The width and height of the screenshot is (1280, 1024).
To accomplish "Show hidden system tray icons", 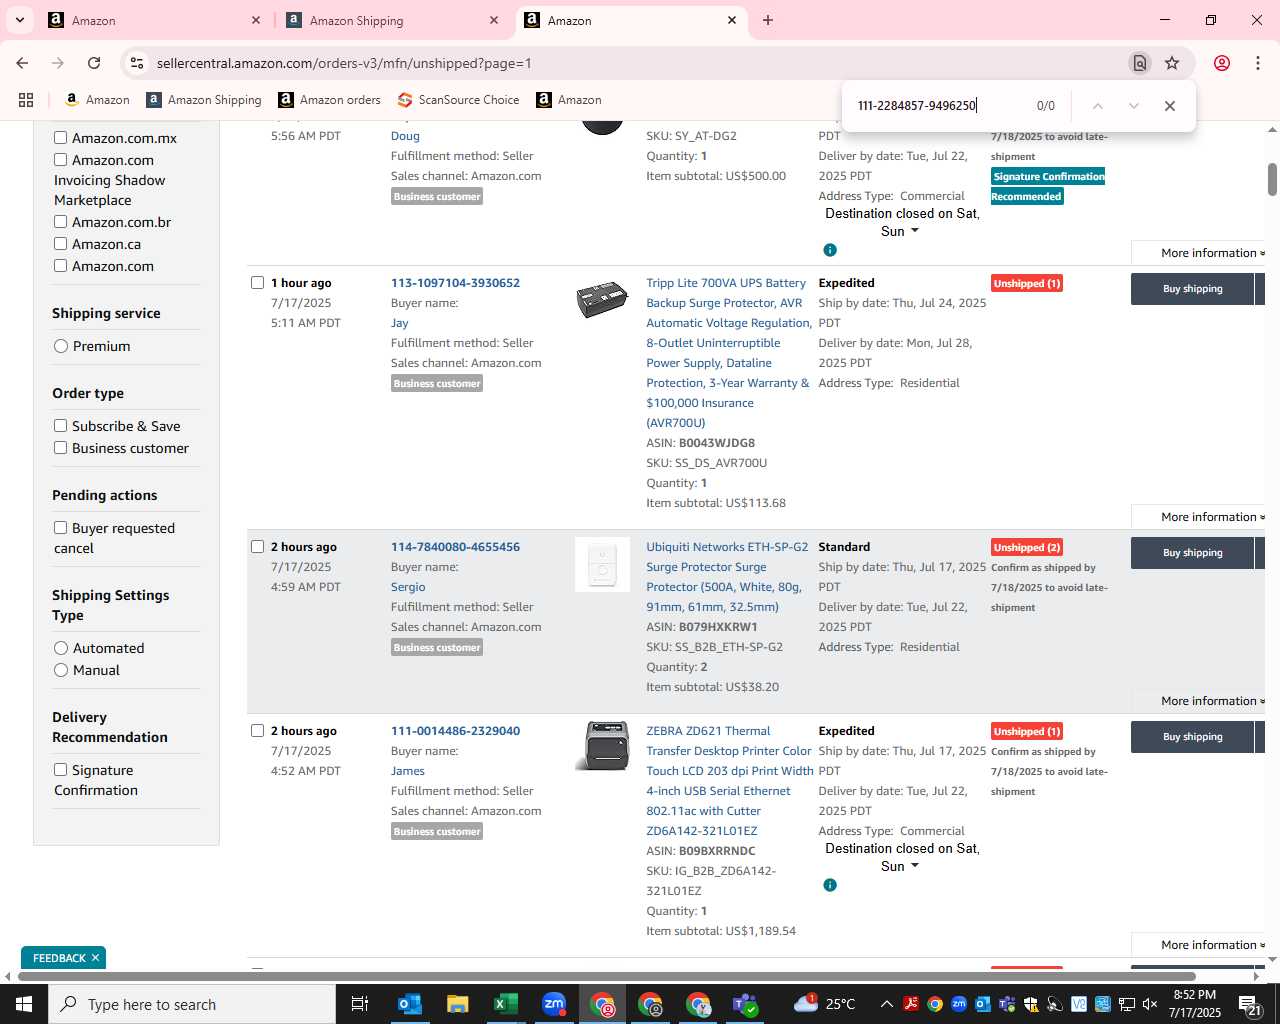I will [886, 1004].
